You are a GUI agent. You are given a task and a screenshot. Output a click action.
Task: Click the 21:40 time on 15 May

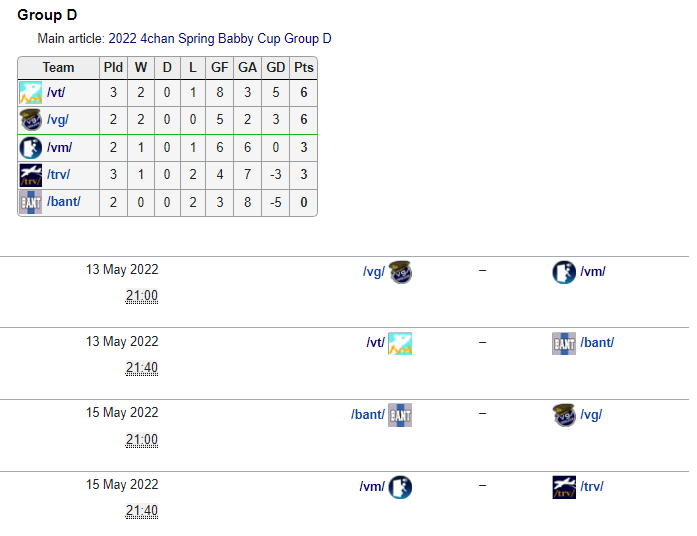pyautogui.click(x=142, y=511)
